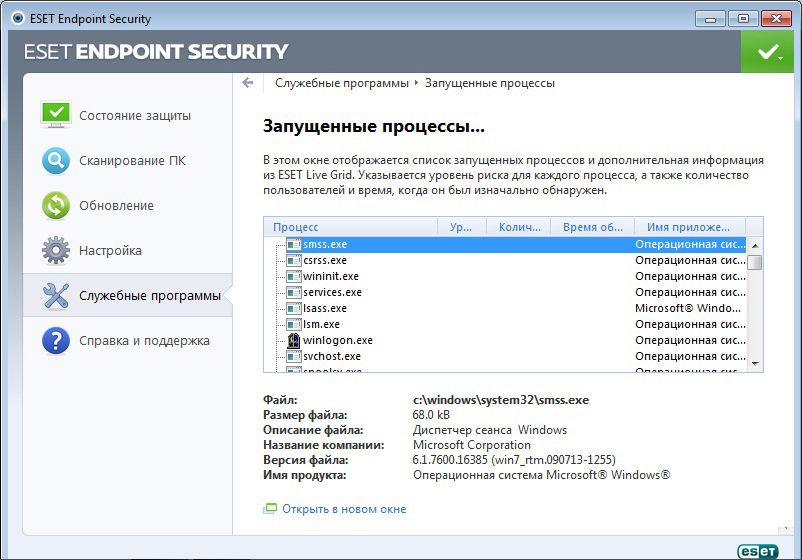Click the Help and support question icon
The height and width of the screenshot is (560, 802).
(x=56, y=341)
